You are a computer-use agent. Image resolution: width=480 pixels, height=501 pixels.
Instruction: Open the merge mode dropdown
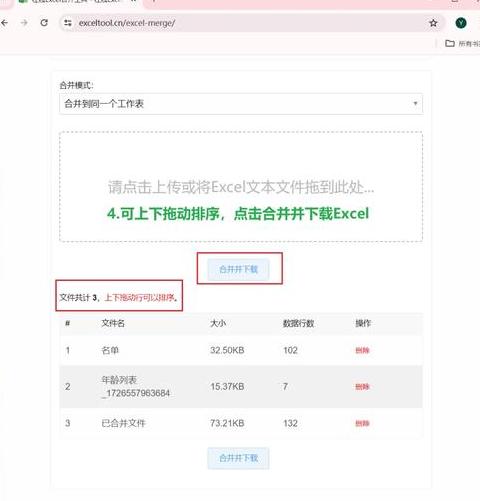point(241,104)
